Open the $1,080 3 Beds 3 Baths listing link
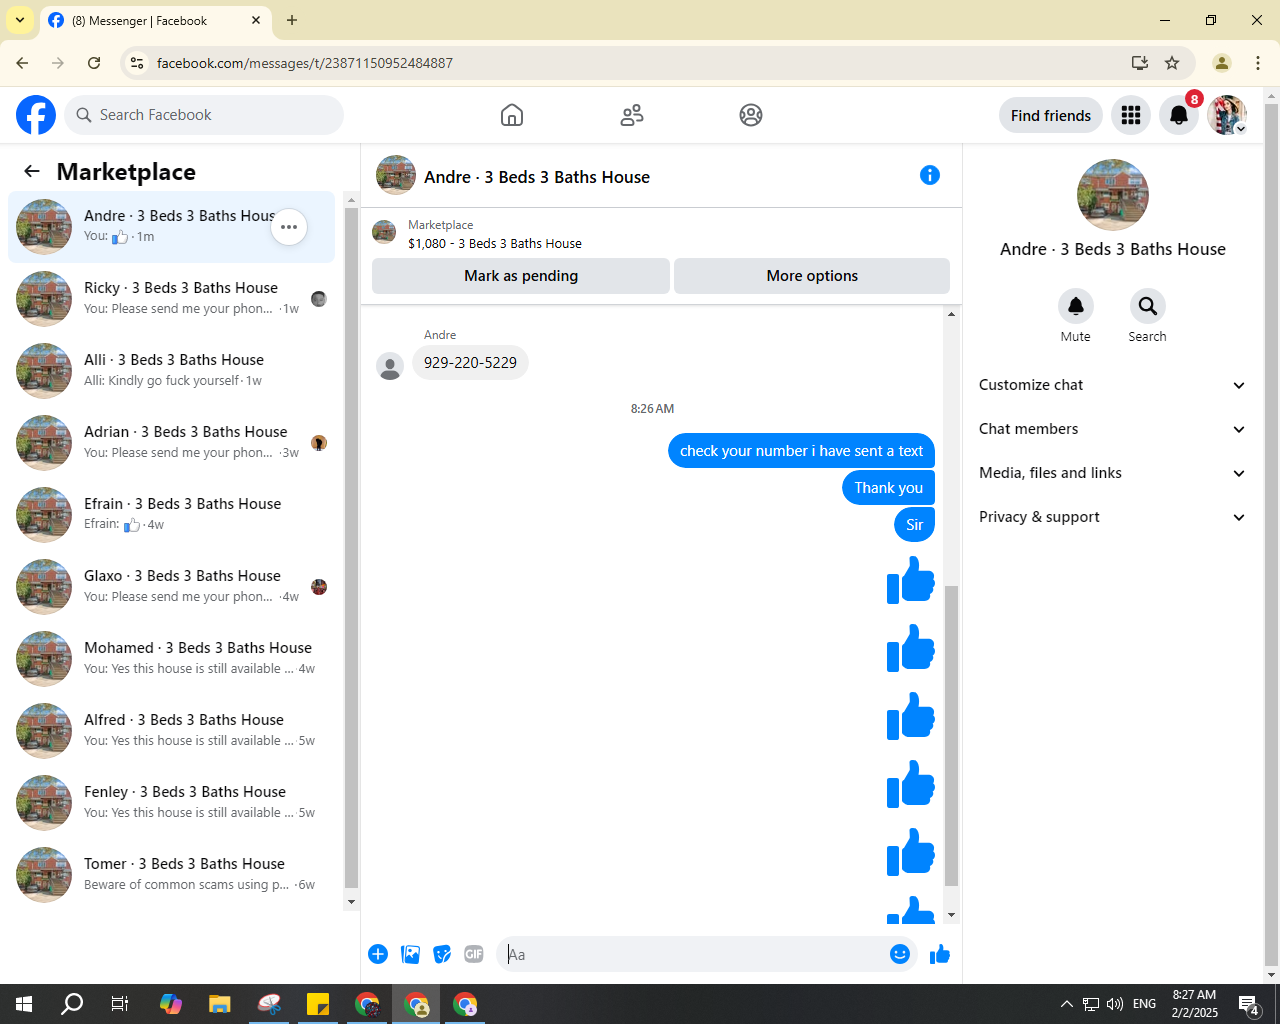 (x=495, y=243)
